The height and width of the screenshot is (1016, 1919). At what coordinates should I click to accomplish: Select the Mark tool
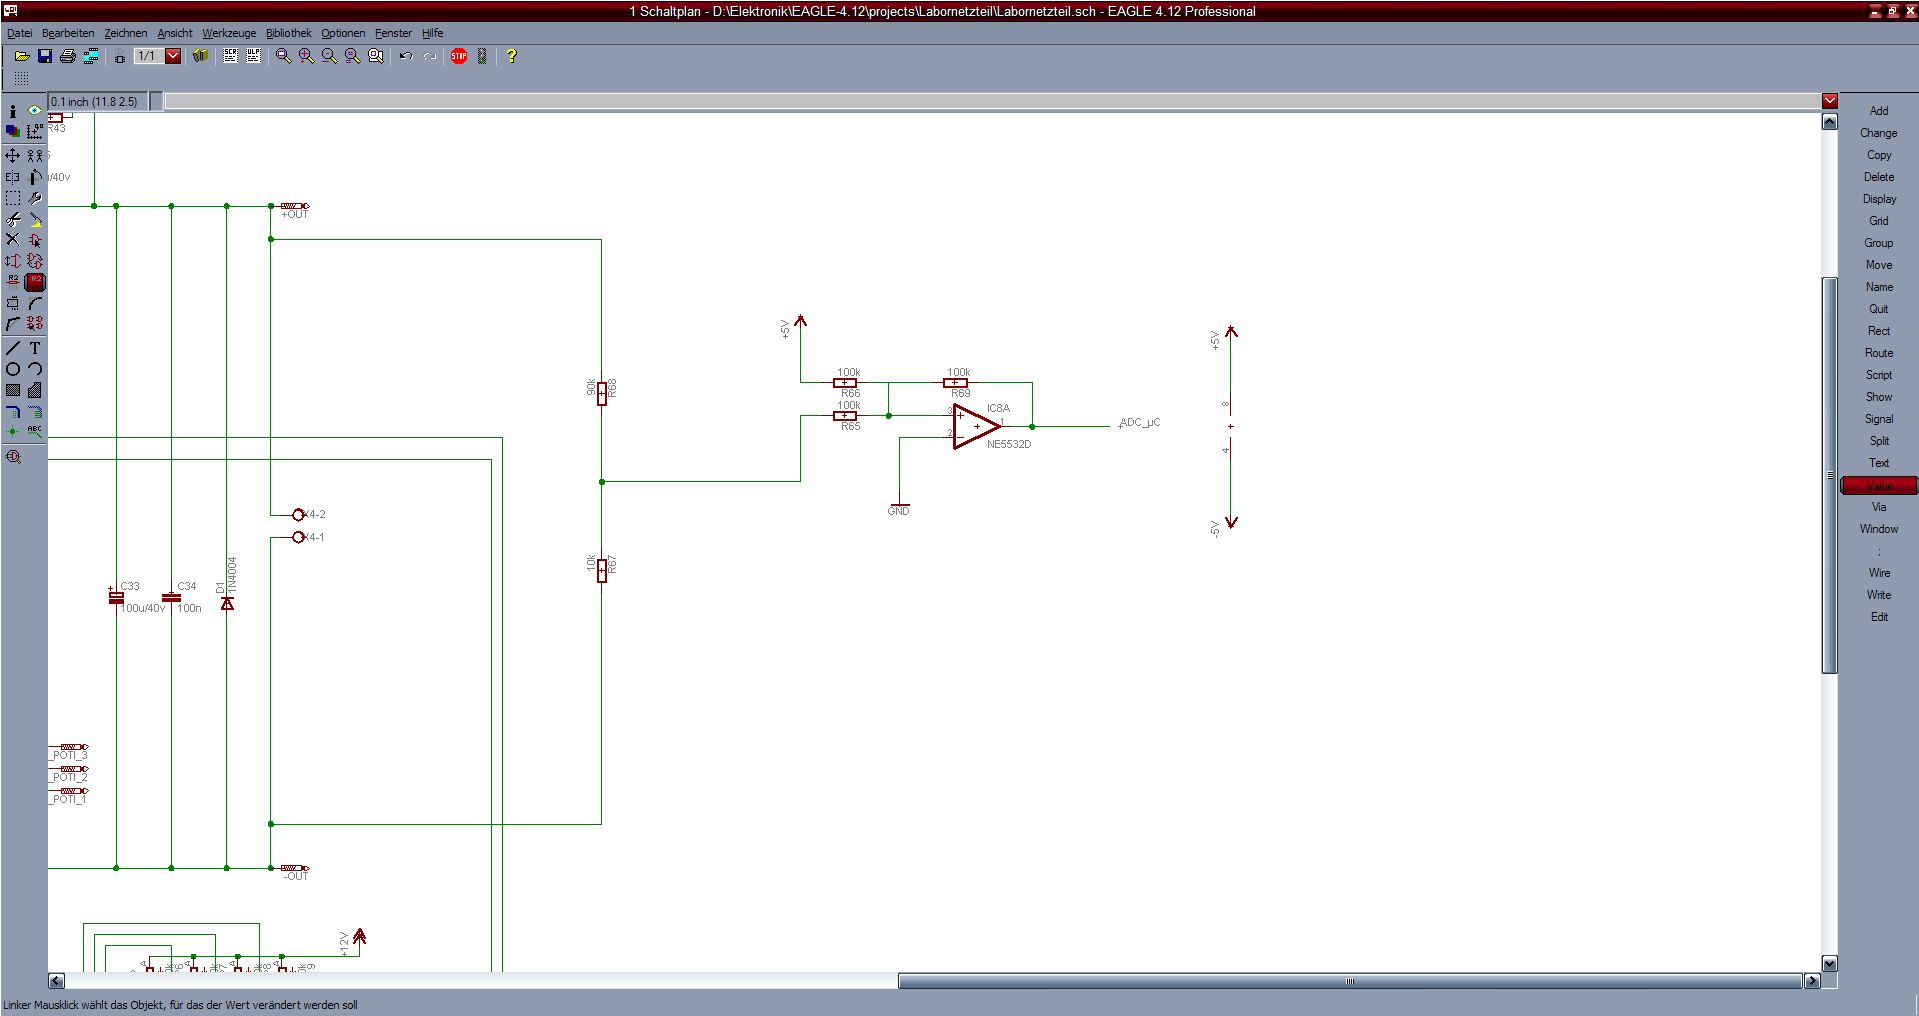(x=35, y=131)
